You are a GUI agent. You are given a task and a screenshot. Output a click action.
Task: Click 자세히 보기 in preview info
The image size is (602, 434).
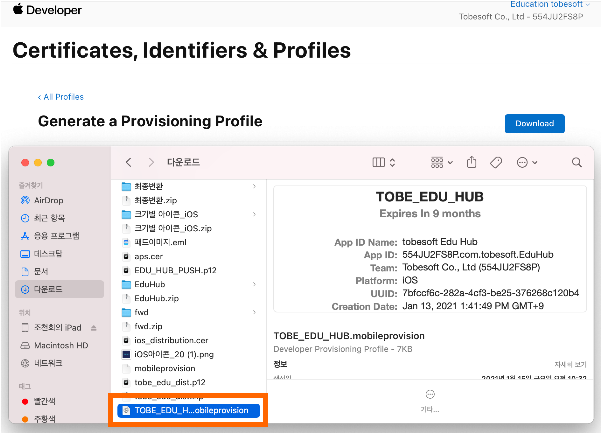point(570,364)
